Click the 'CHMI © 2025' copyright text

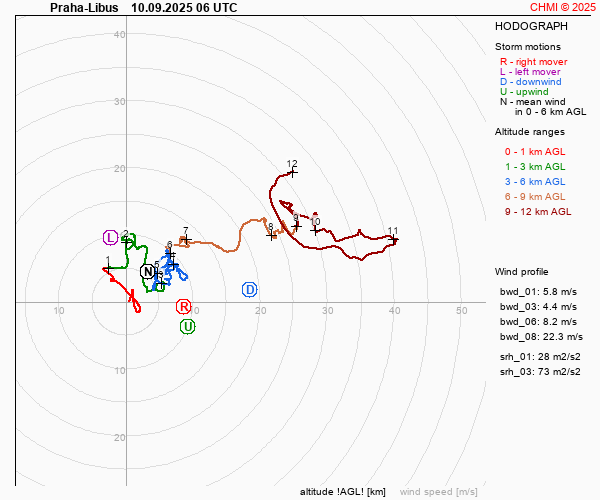click(563, 7)
